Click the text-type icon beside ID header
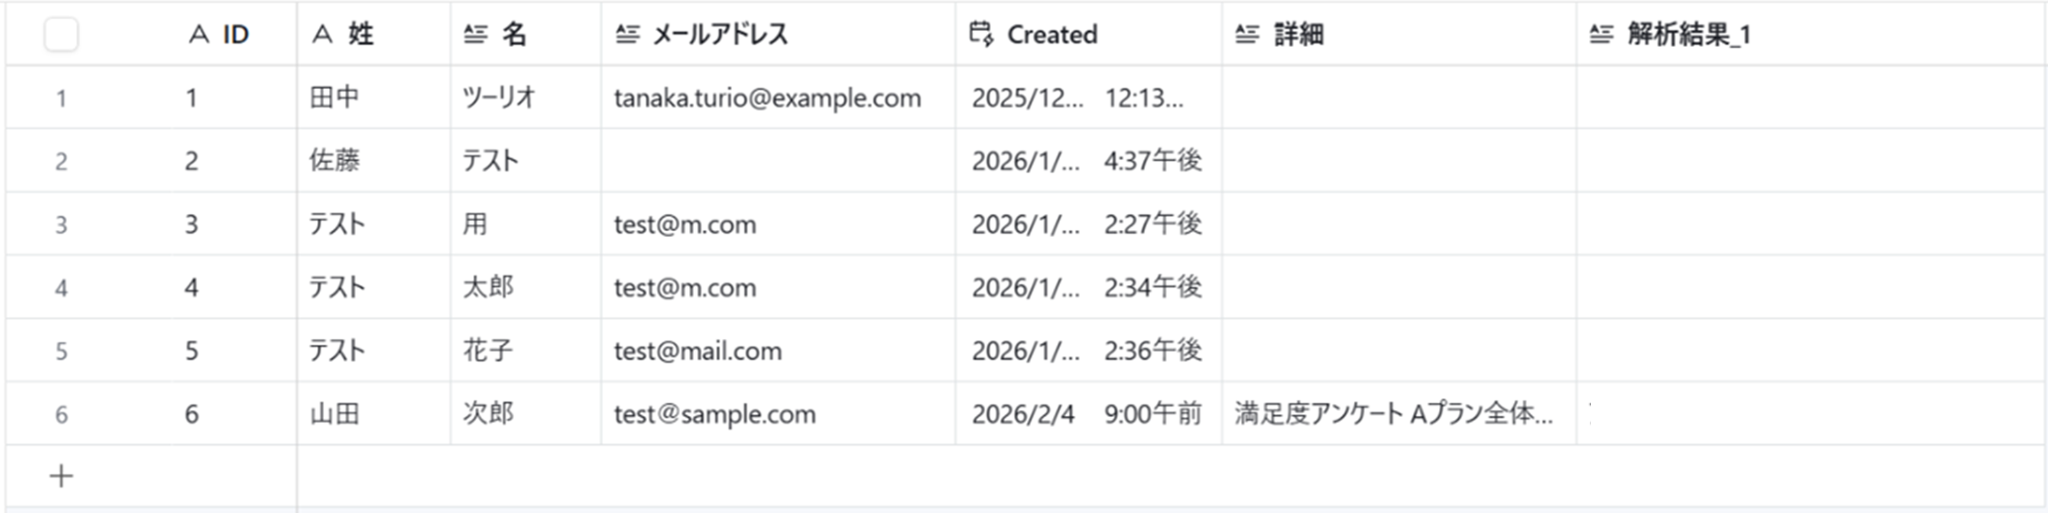This screenshot has width=2048, height=513. click(199, 35)
